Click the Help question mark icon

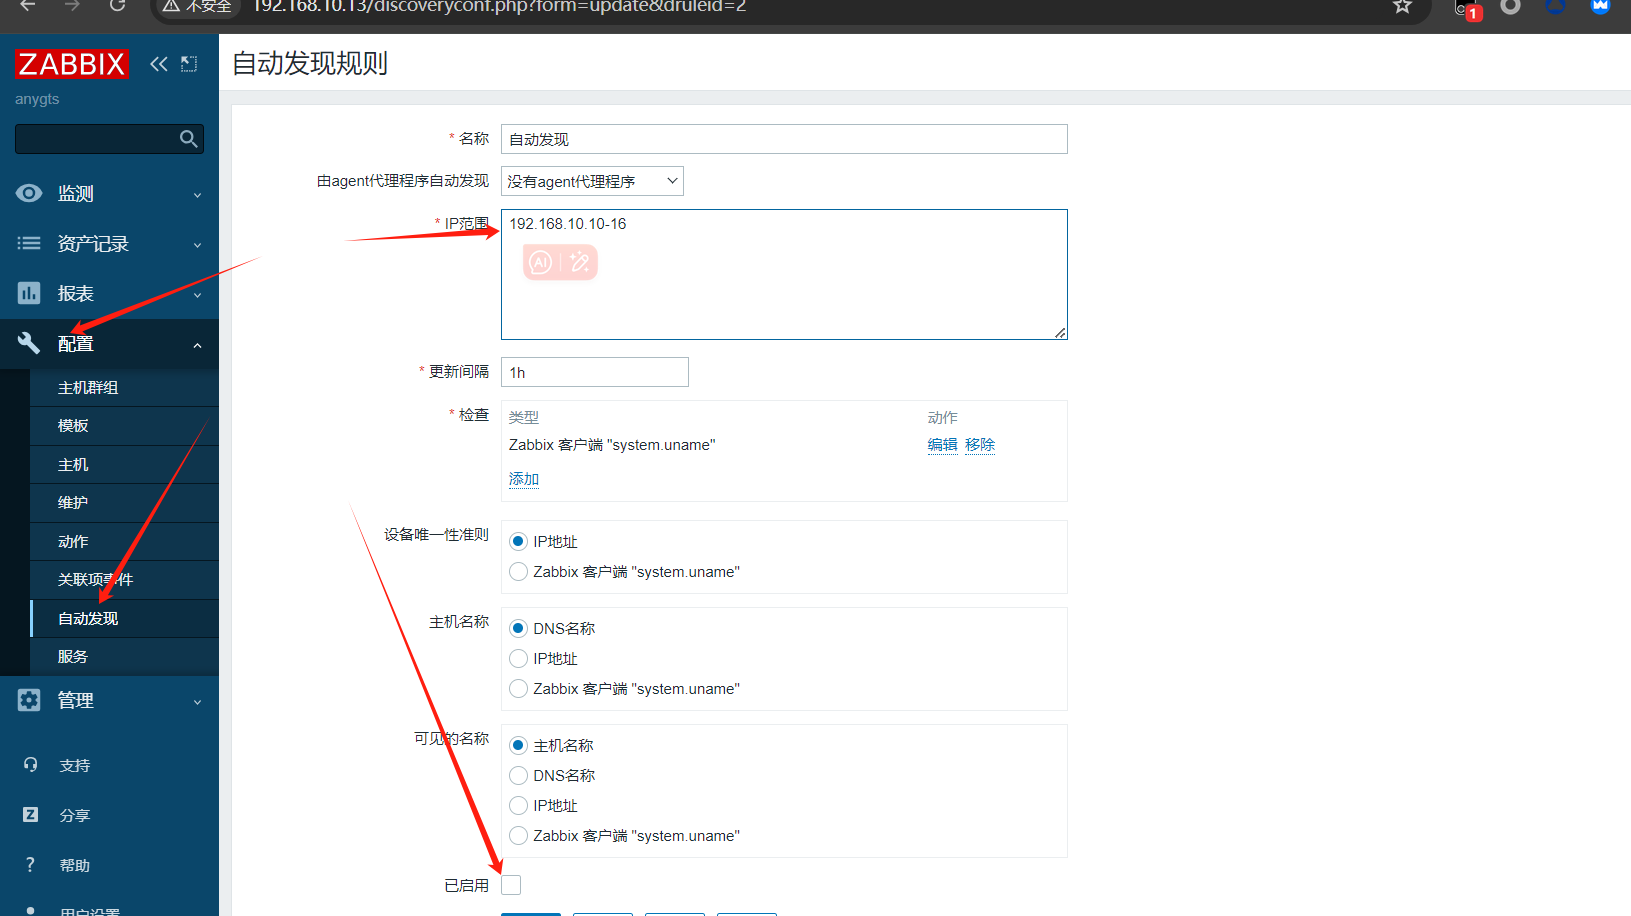30,865
